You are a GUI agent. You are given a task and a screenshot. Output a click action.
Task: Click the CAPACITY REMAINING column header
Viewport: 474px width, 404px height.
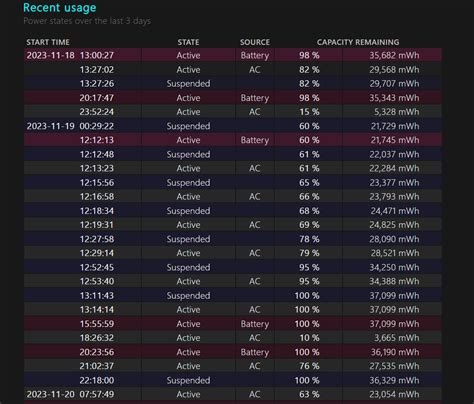click(x=358, y=42)
